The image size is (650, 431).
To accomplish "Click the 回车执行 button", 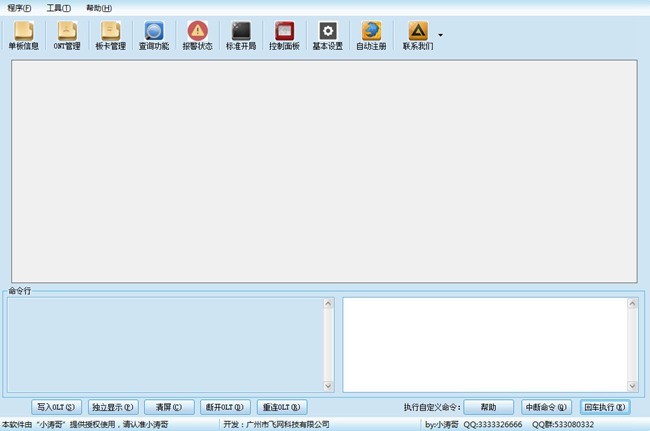I will 605,407.
